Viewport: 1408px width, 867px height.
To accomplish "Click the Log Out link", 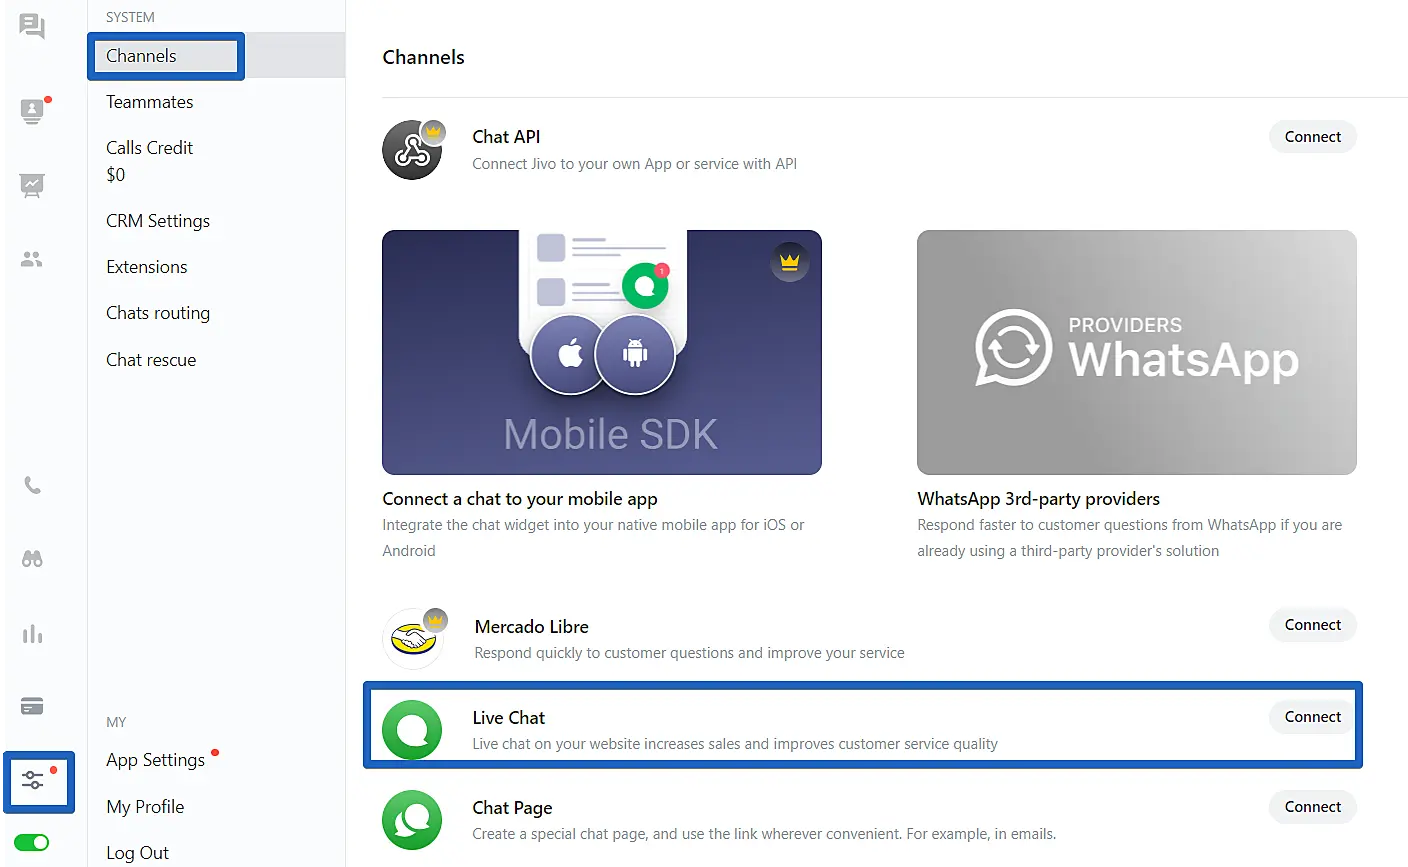I will click(x=138, y=853).
